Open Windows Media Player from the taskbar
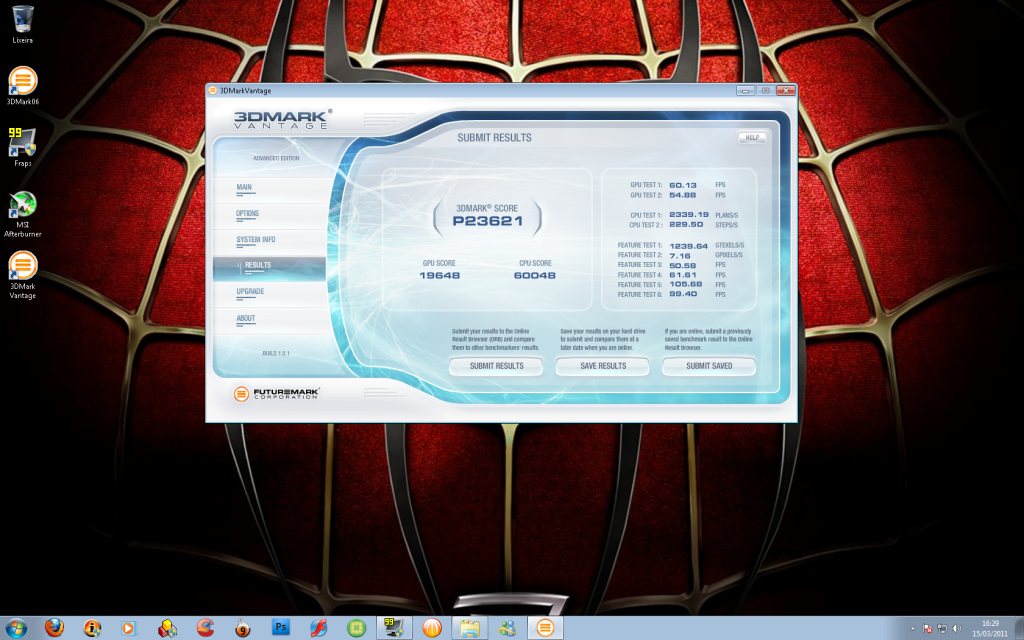 128,628
